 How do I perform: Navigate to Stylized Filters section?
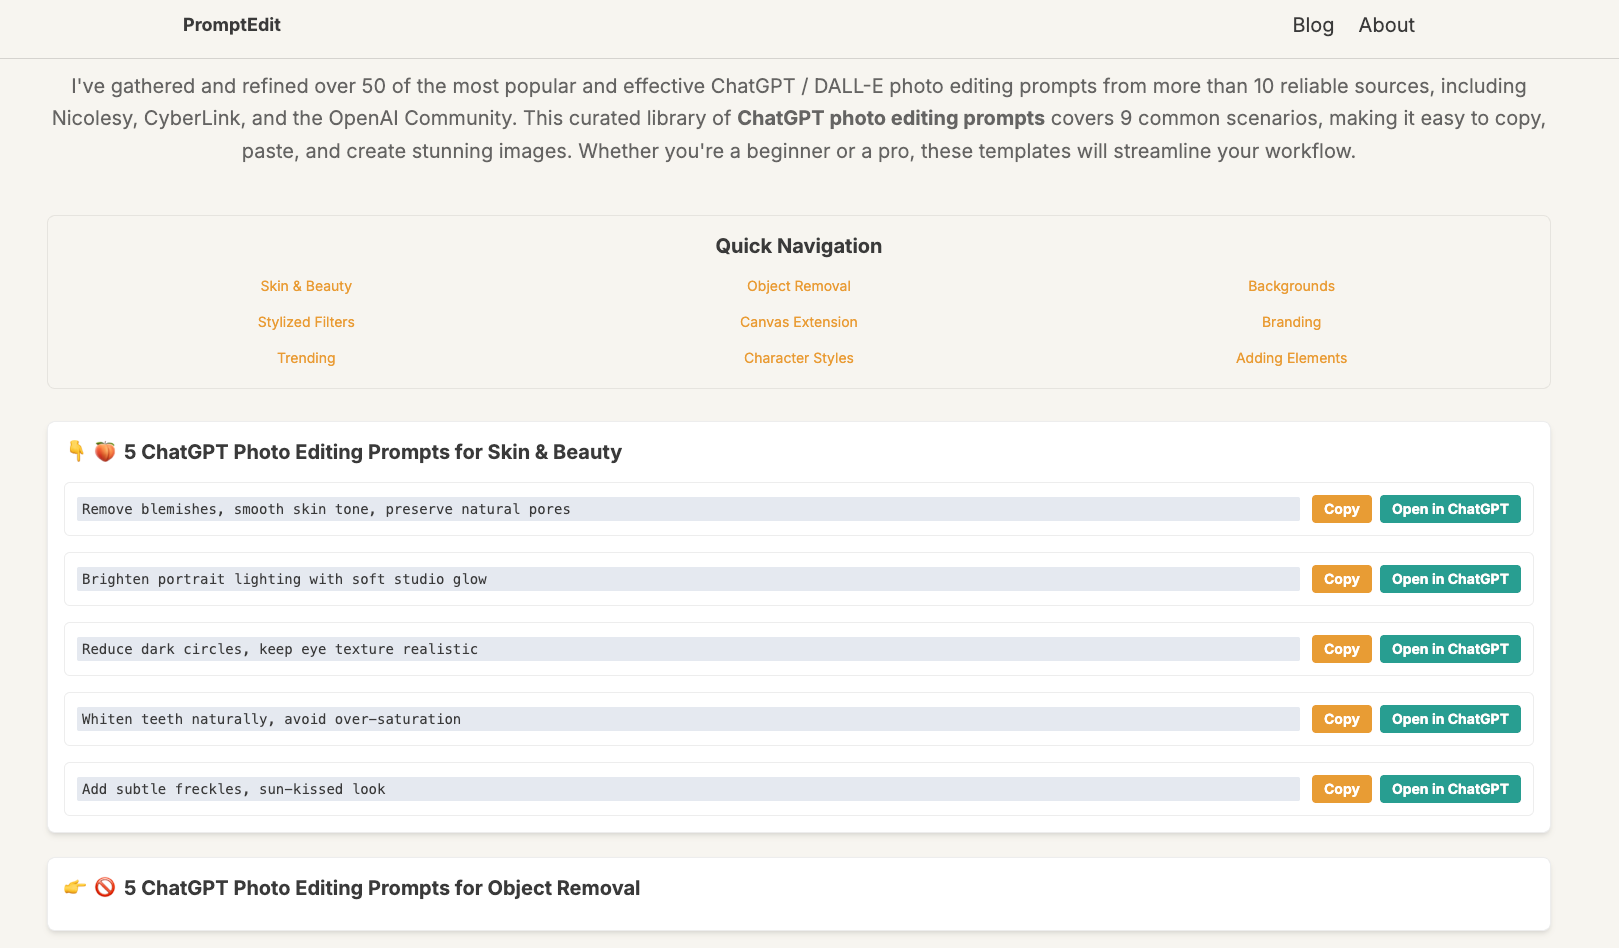tap(306, 322)
